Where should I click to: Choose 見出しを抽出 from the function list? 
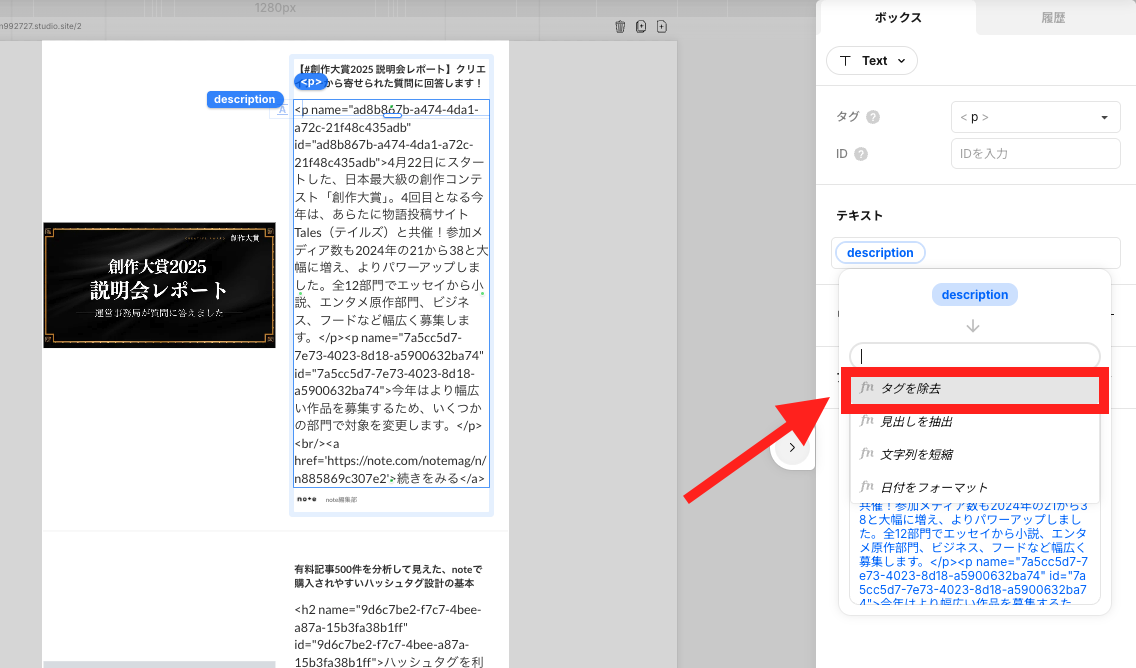974,421
